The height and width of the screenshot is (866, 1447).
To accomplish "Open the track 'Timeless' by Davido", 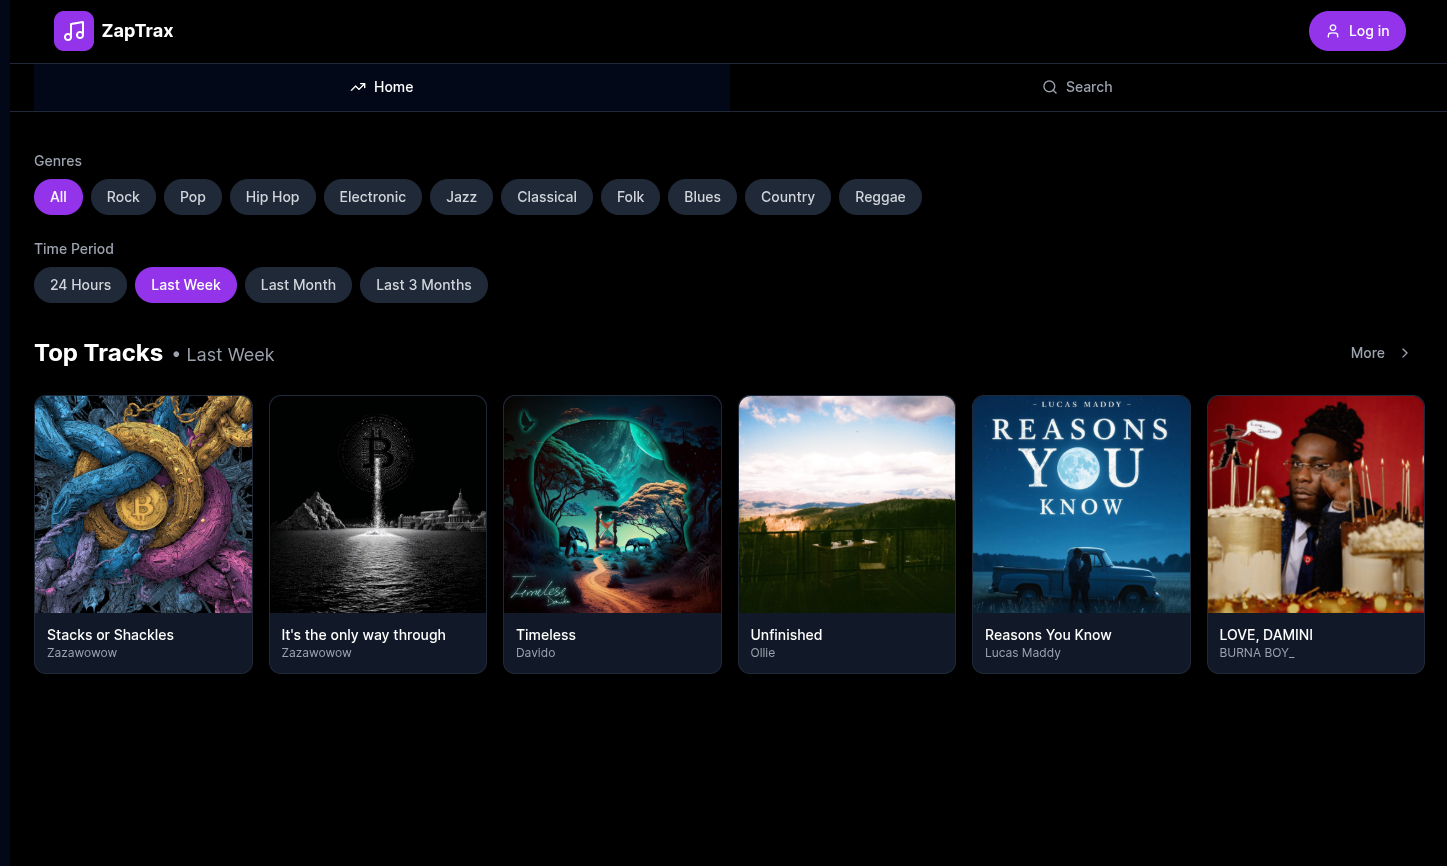I will pyautogui.click(x=545, y=635).
